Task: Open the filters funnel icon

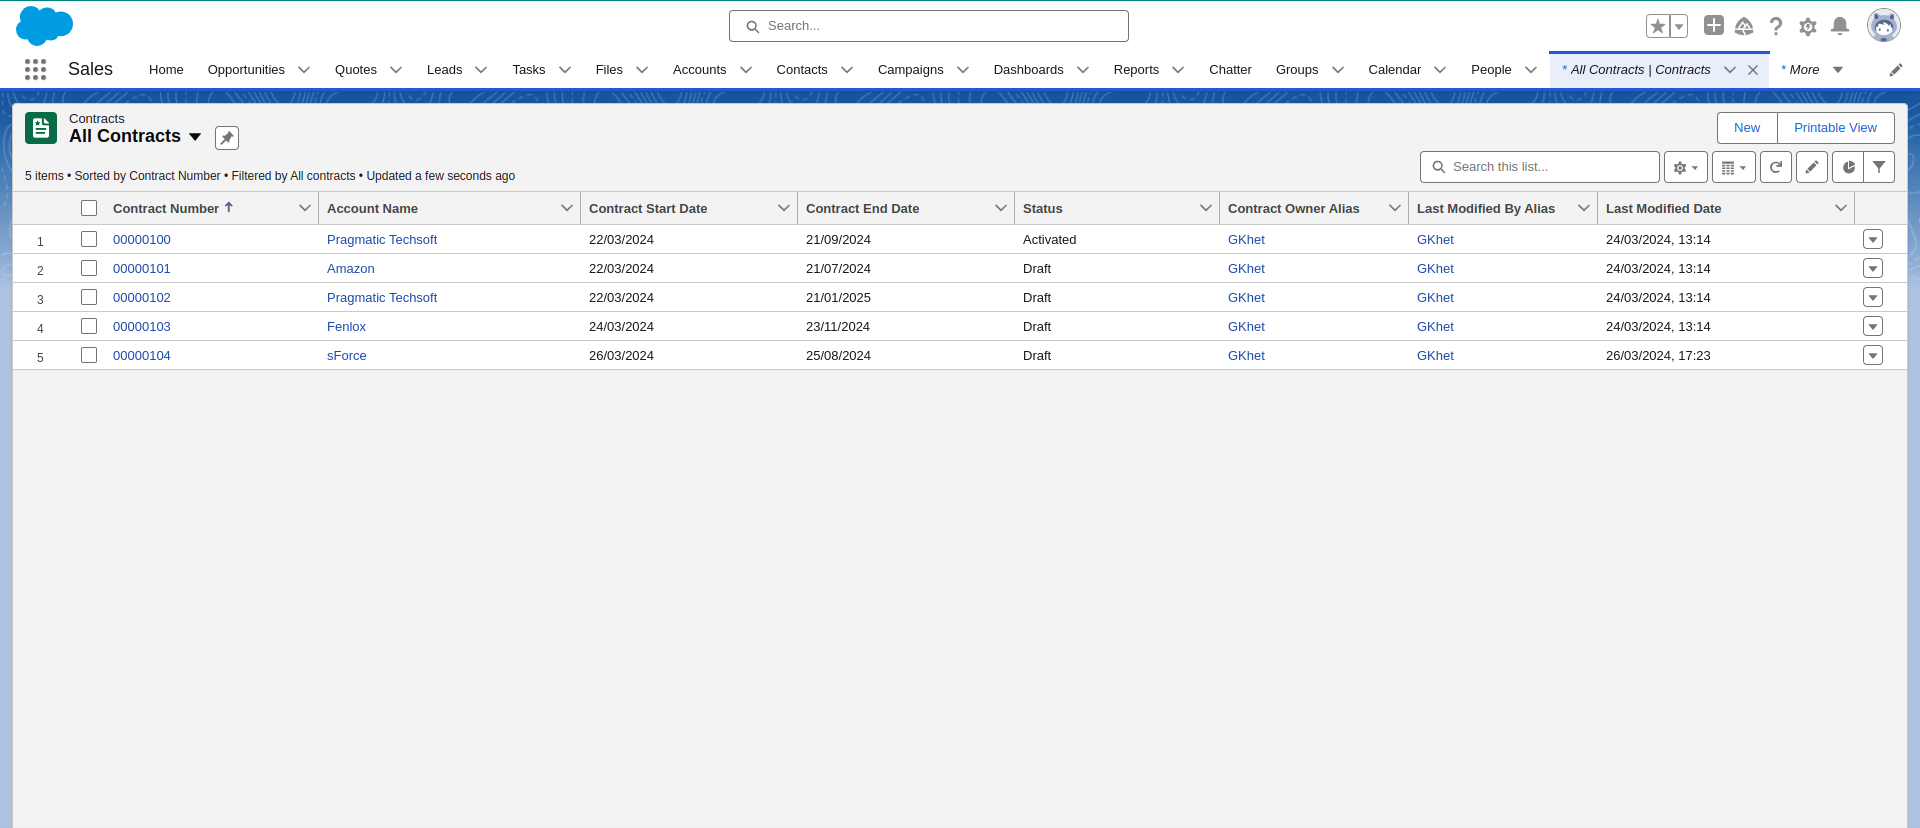Action: click(x=1879, y=167)
